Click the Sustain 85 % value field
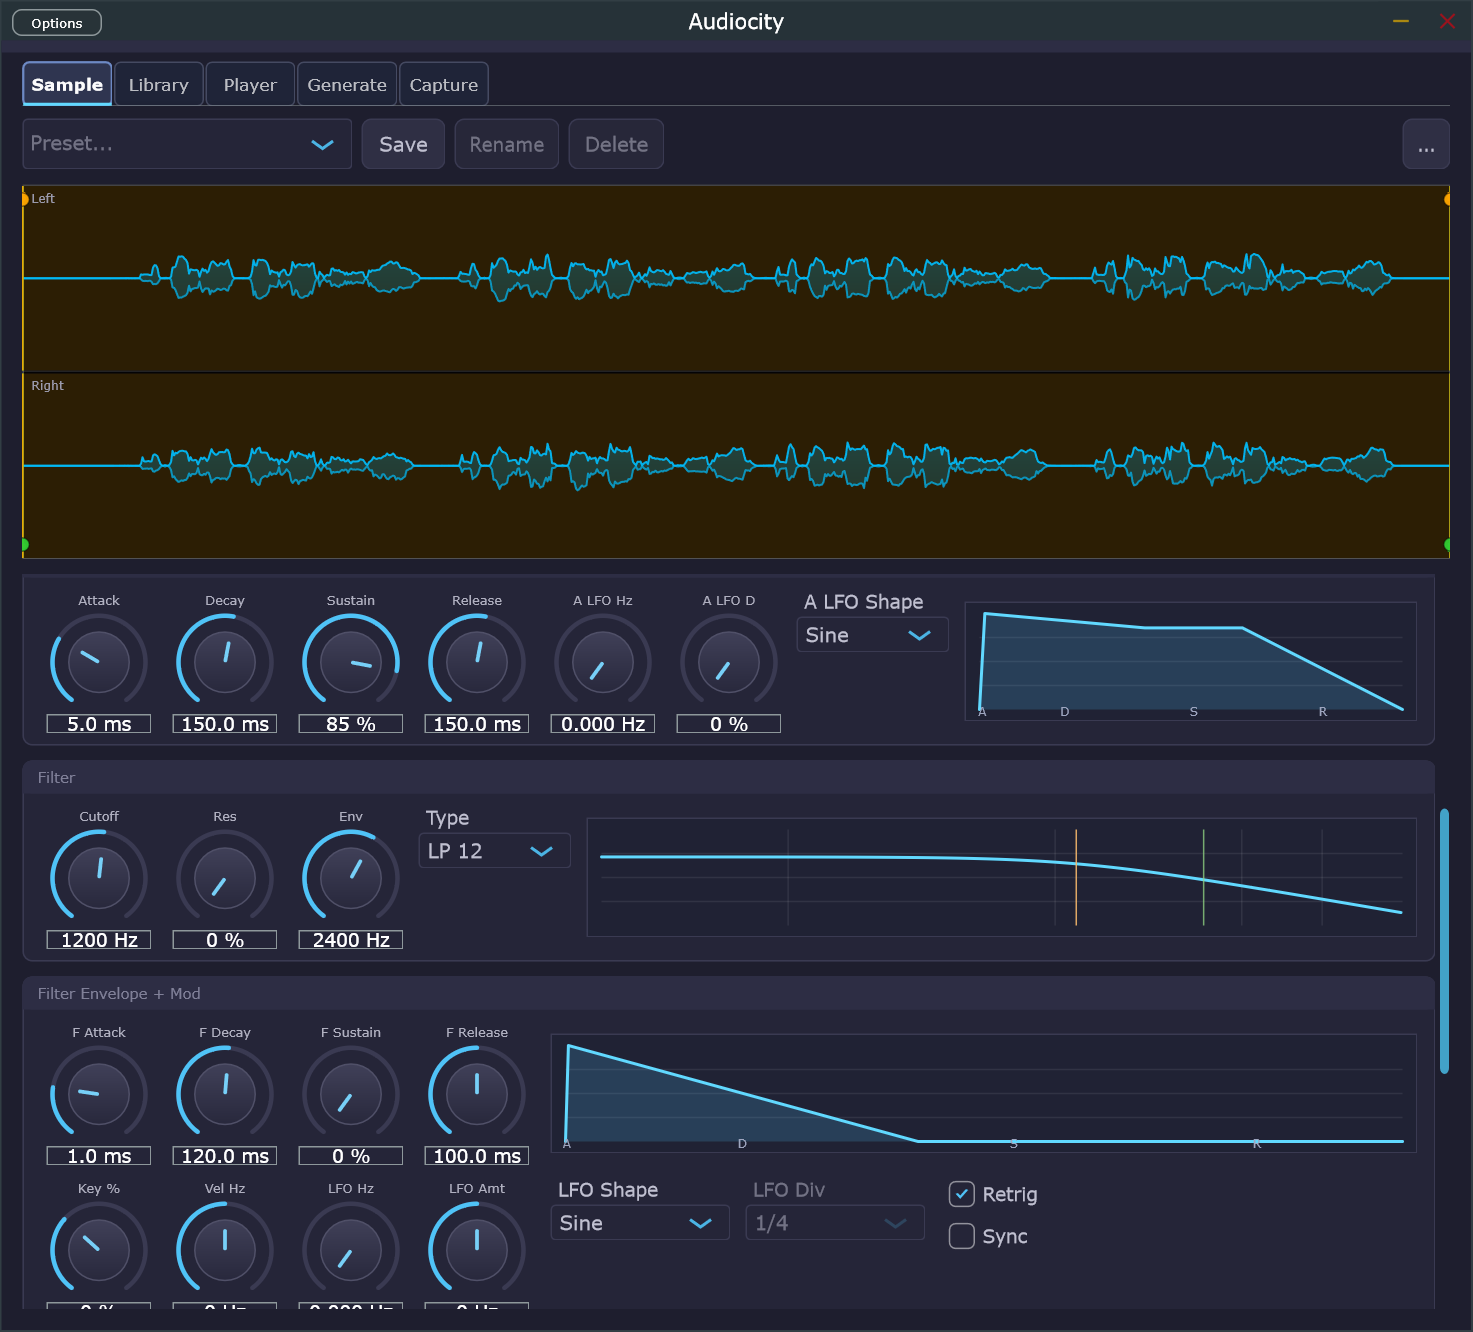The width and height of the screenshot is (1473, 1332). pyautogui.click(x=351, y=724)
